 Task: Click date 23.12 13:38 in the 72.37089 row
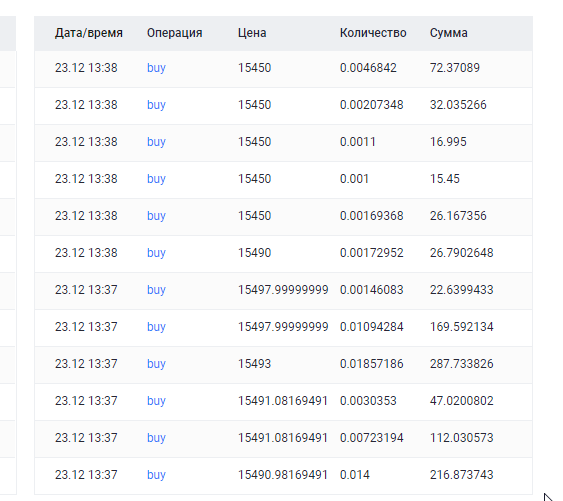point(86,68)
